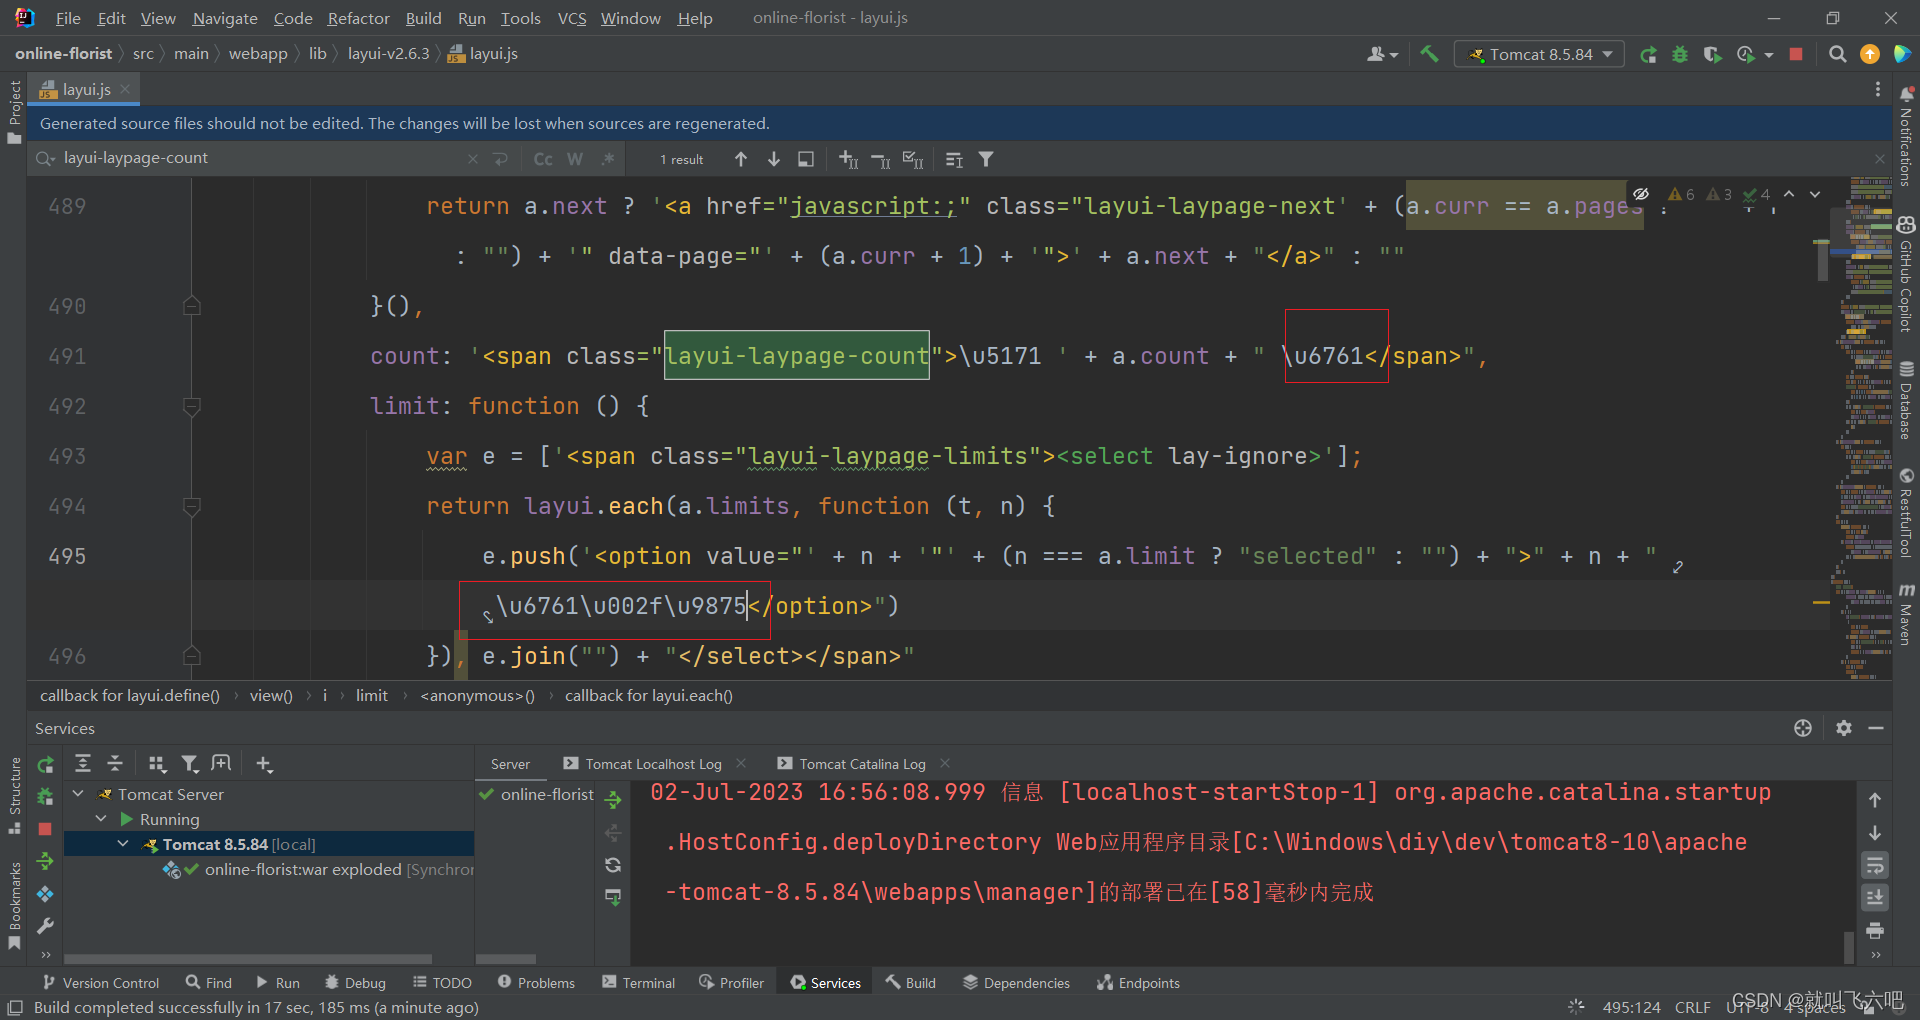This screenshot has width=1920, height=1020.
Task: Open the Maven tool window
Action: pos(1906,614)
